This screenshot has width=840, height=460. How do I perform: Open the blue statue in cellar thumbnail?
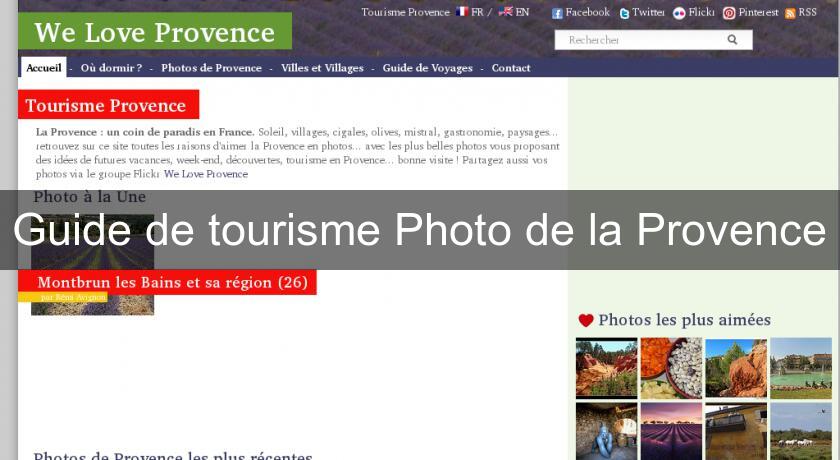tap(606, 431)
